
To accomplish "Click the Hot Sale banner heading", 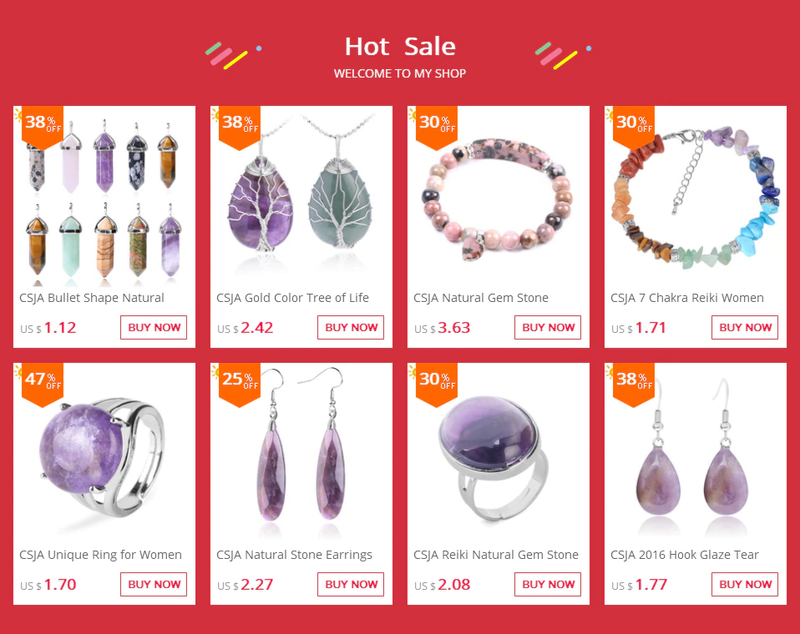I will coord(400,46).
